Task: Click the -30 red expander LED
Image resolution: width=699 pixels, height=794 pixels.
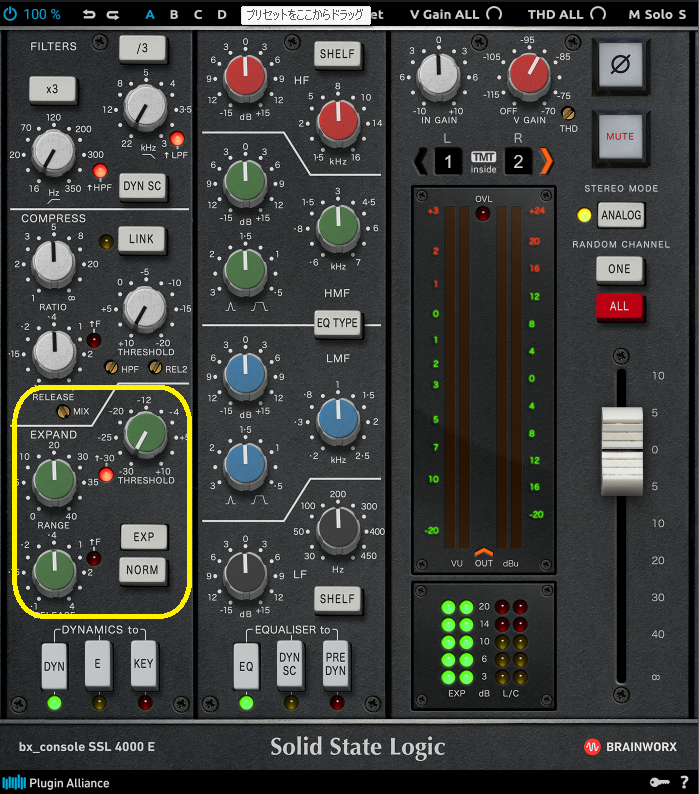Action: (106, 474)
